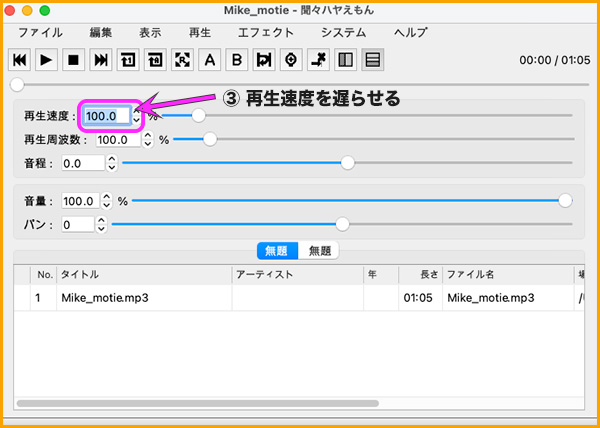Click Mike_motie.mp3 in the ファイル名 column

(491, 298)
